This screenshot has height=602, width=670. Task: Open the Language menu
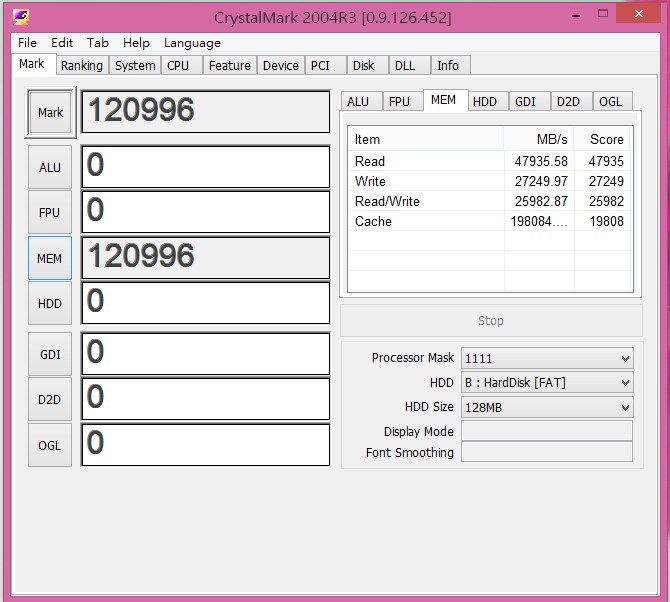192,43
